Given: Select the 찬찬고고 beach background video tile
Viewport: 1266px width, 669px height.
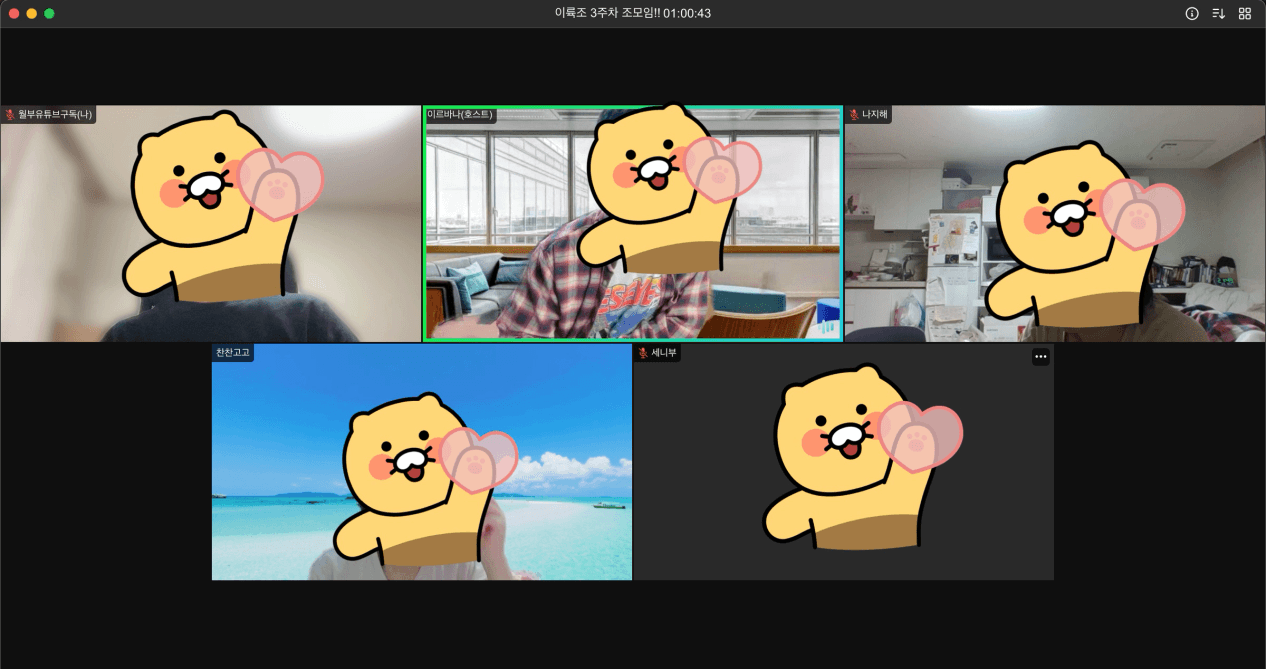Looking at the screenshot, I should [x=422, y=462].
